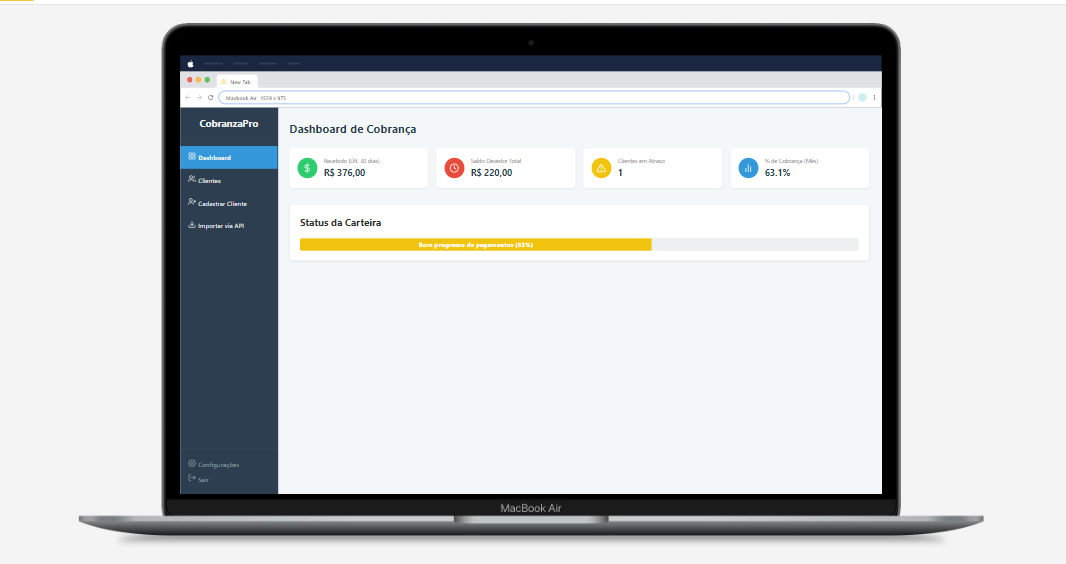Click the yellow payment progress bar
The height and width of the screenshot is (564, 1066).
click(x=475, y=245)
